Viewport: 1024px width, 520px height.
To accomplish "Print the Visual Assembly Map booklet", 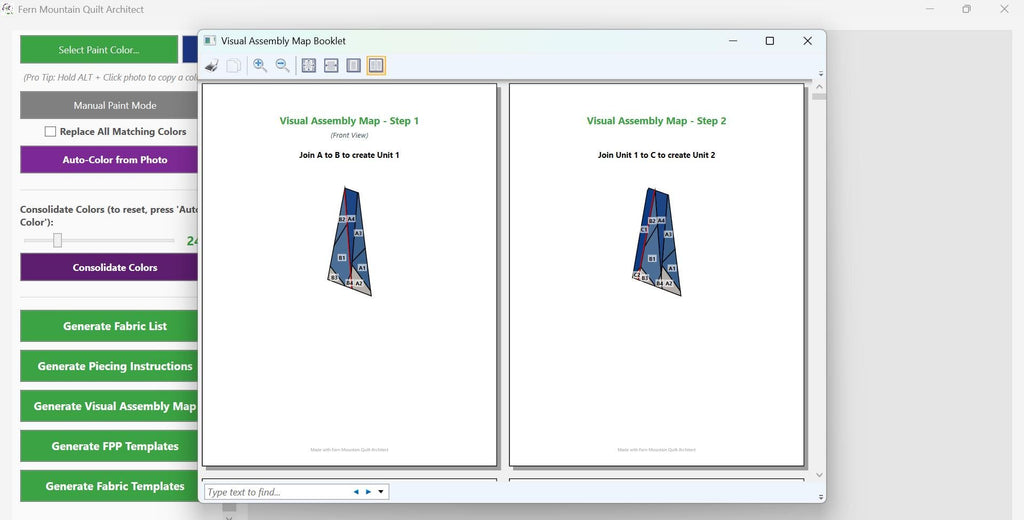I will coord(212,65).
